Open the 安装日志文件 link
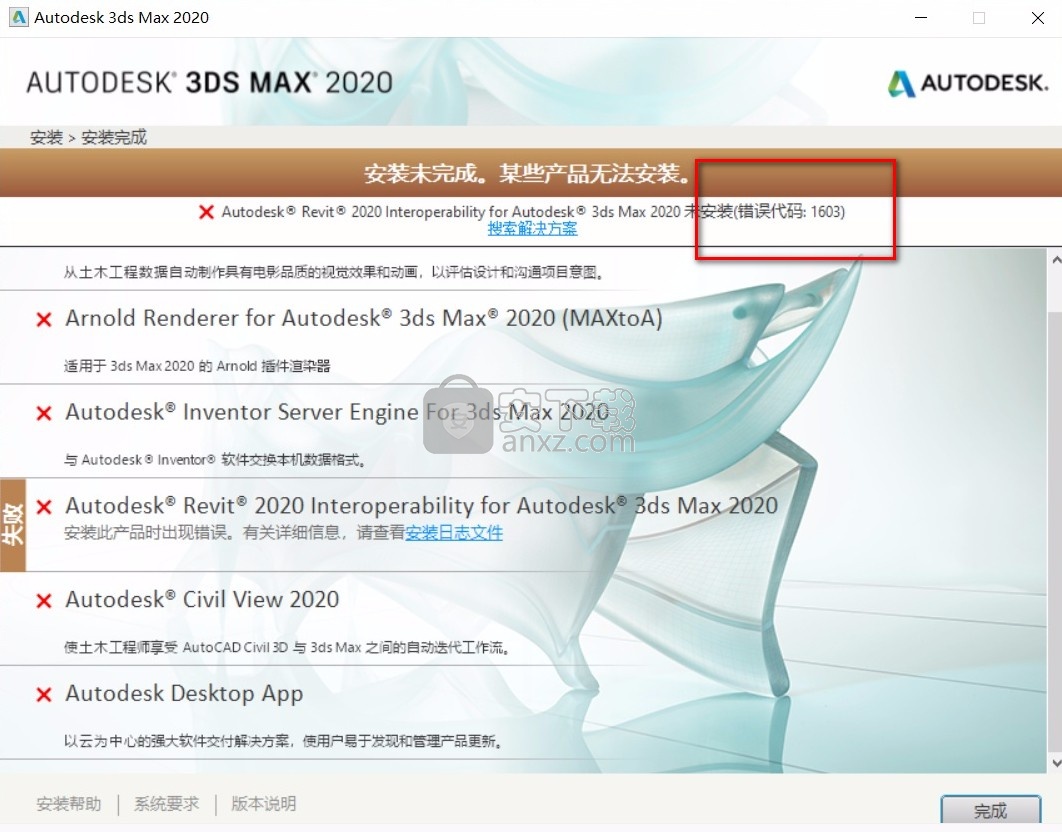Viewport: 1062px width, 832px height. click(x=454, y=533)
